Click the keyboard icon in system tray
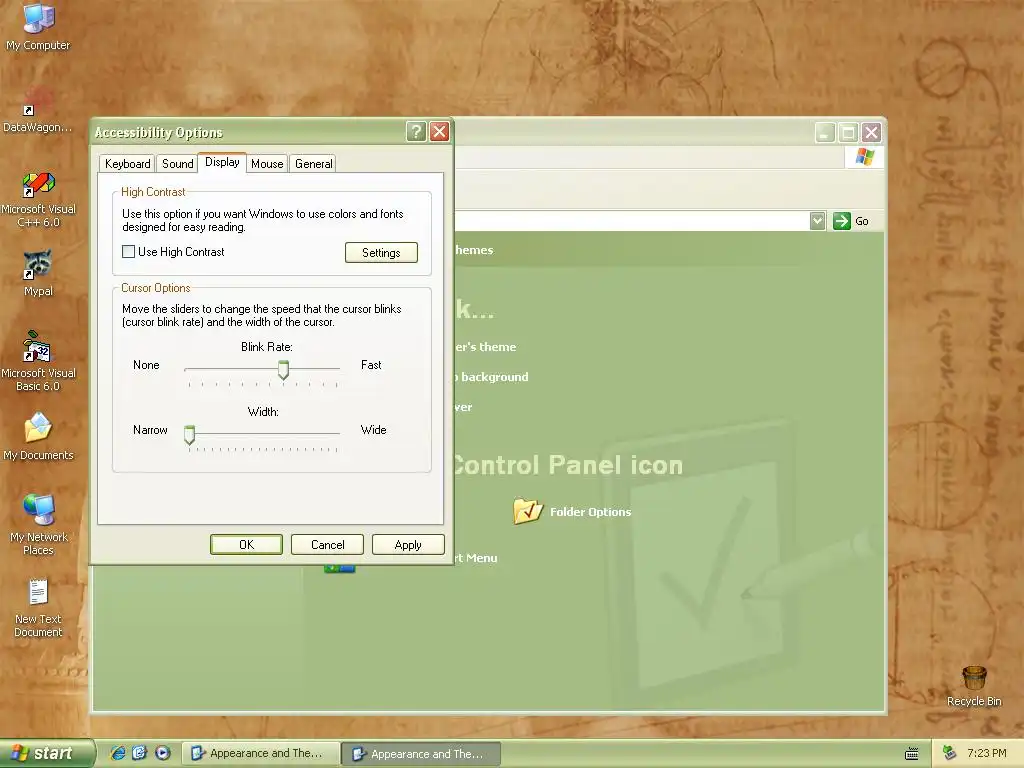This screenshot has width=1024, height=768. [x=912, y=754]
